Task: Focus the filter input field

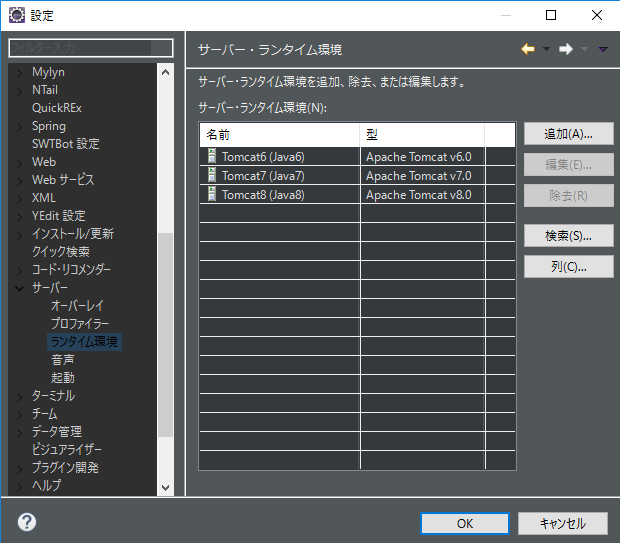Action: point(91,48)
